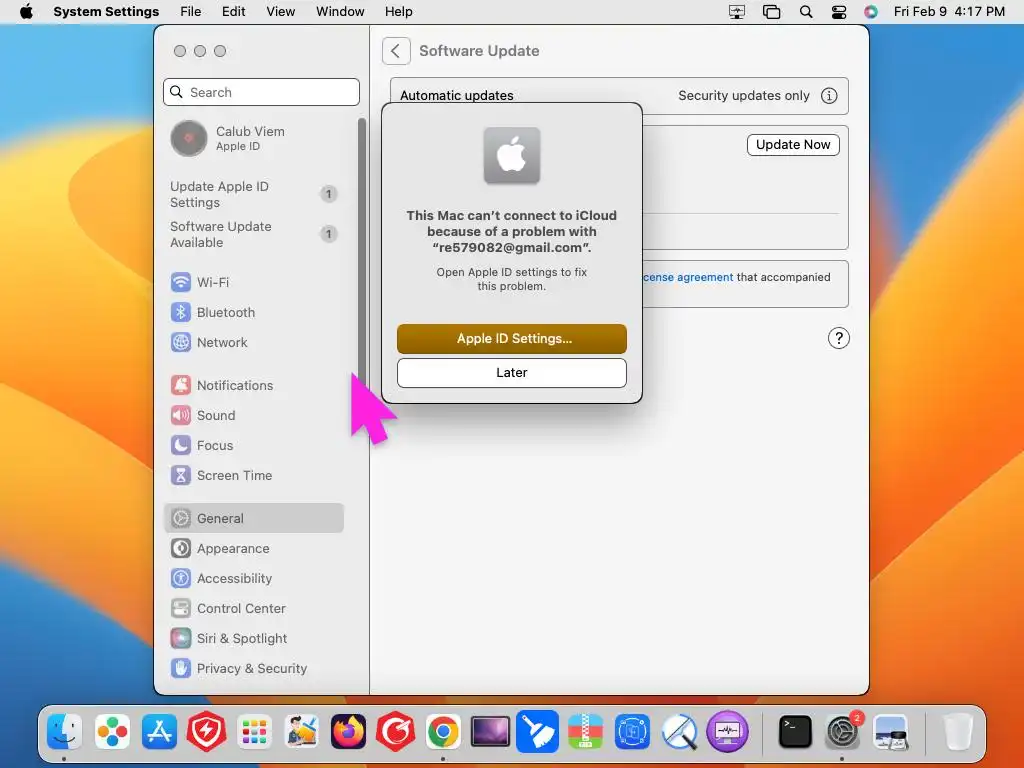
Task: Select Software Update Available item
Action: point(255,234)
